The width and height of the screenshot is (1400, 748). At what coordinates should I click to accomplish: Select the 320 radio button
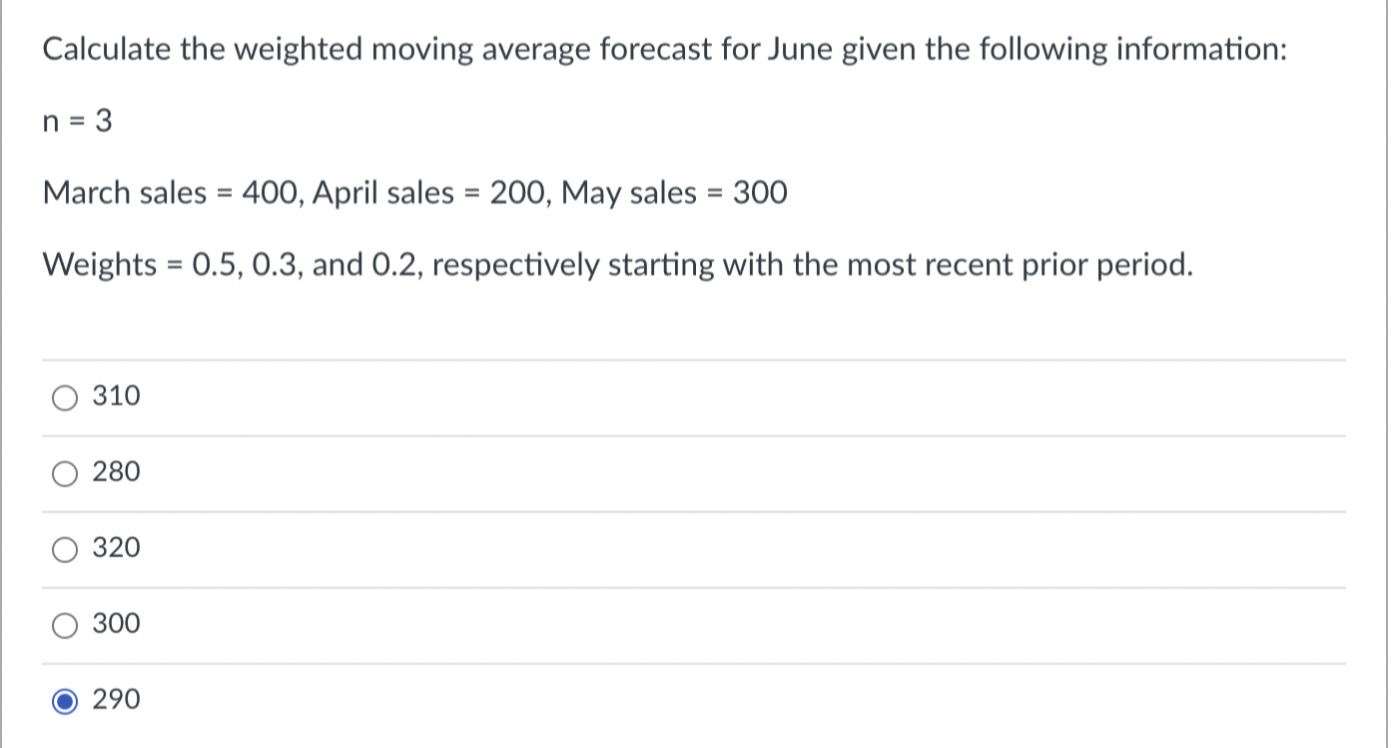[64, 549]
